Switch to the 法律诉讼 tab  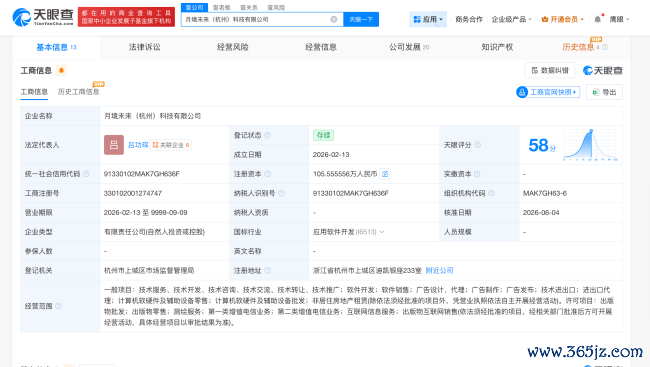[x=144, y=47]
